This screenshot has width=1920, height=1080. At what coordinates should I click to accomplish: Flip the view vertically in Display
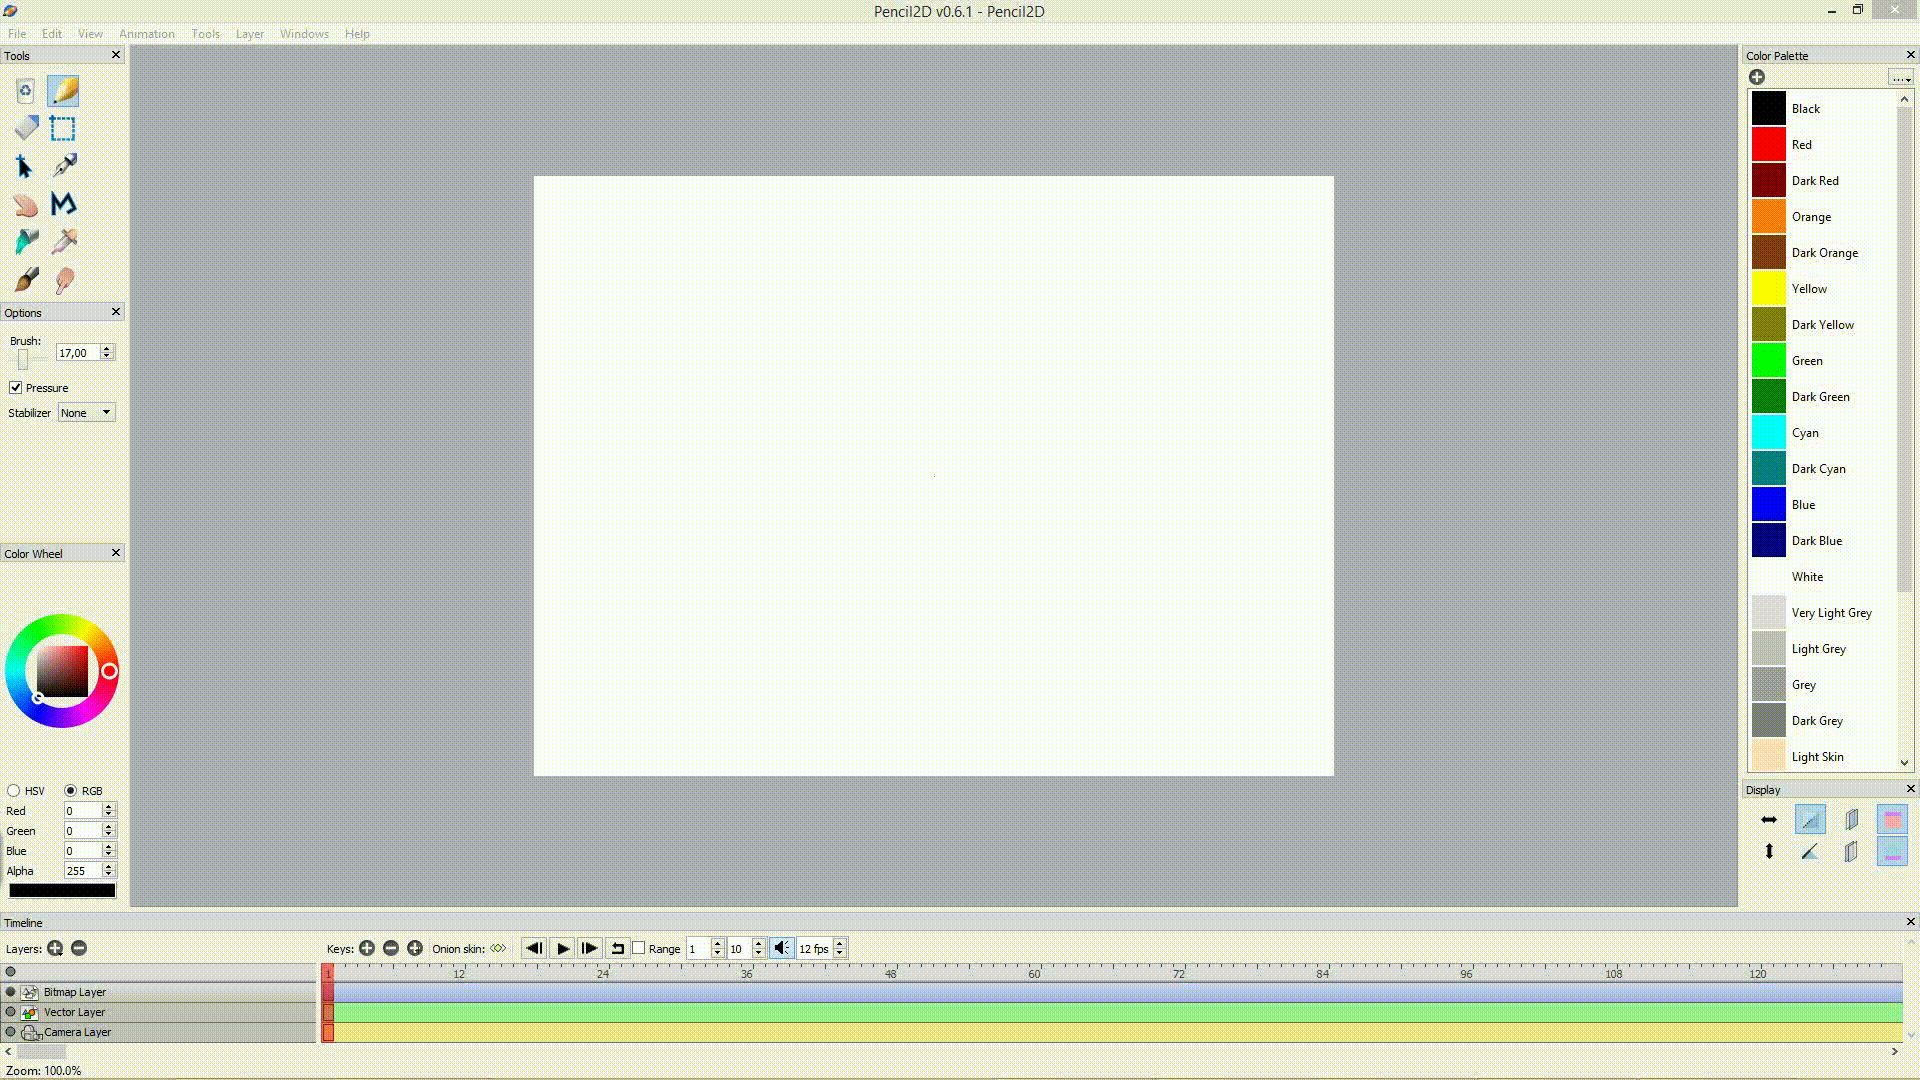coord(1769,851)
